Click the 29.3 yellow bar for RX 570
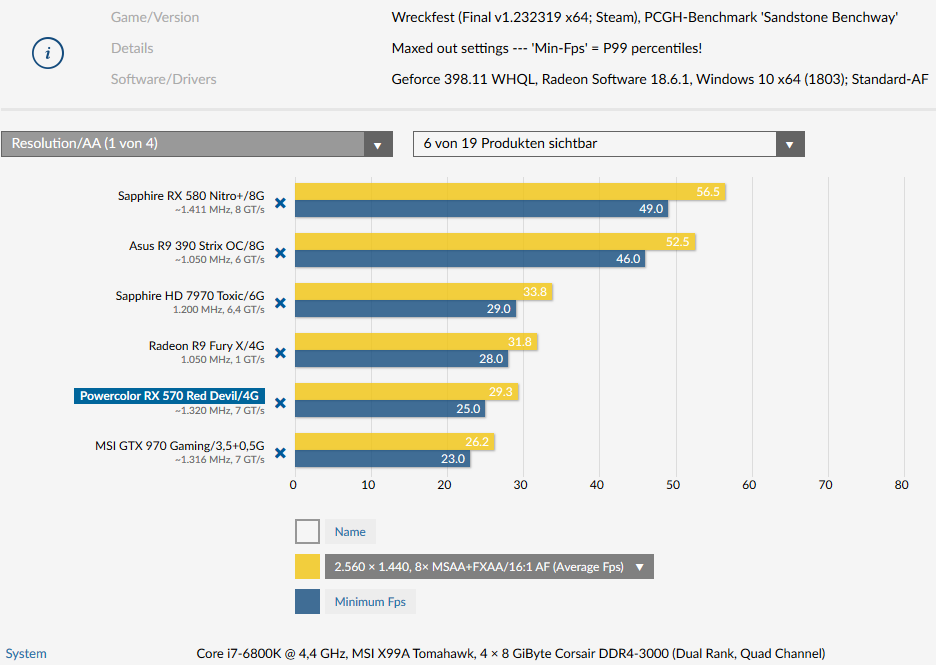Viewport: 936px width, 665px height. click(407, 392)
